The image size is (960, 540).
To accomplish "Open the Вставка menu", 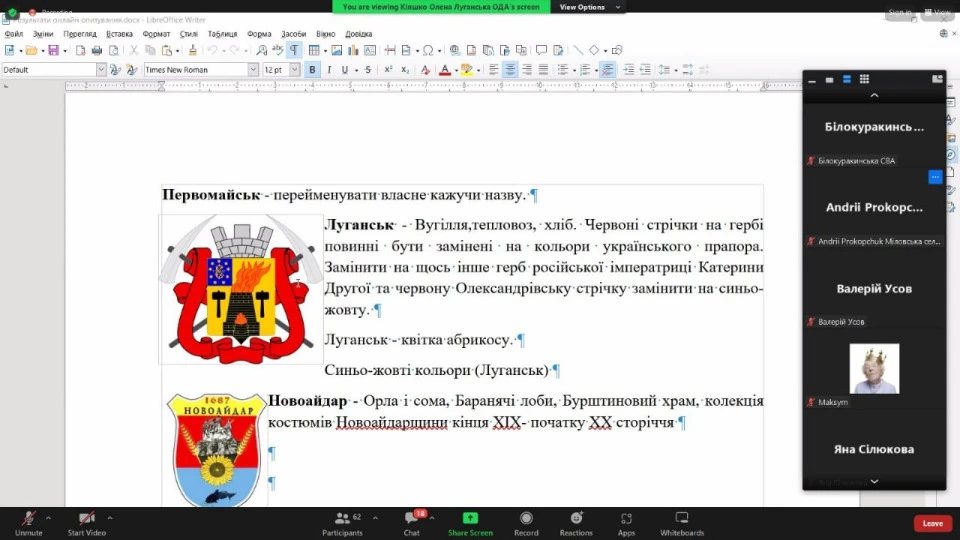I will (x=119, y=34).
